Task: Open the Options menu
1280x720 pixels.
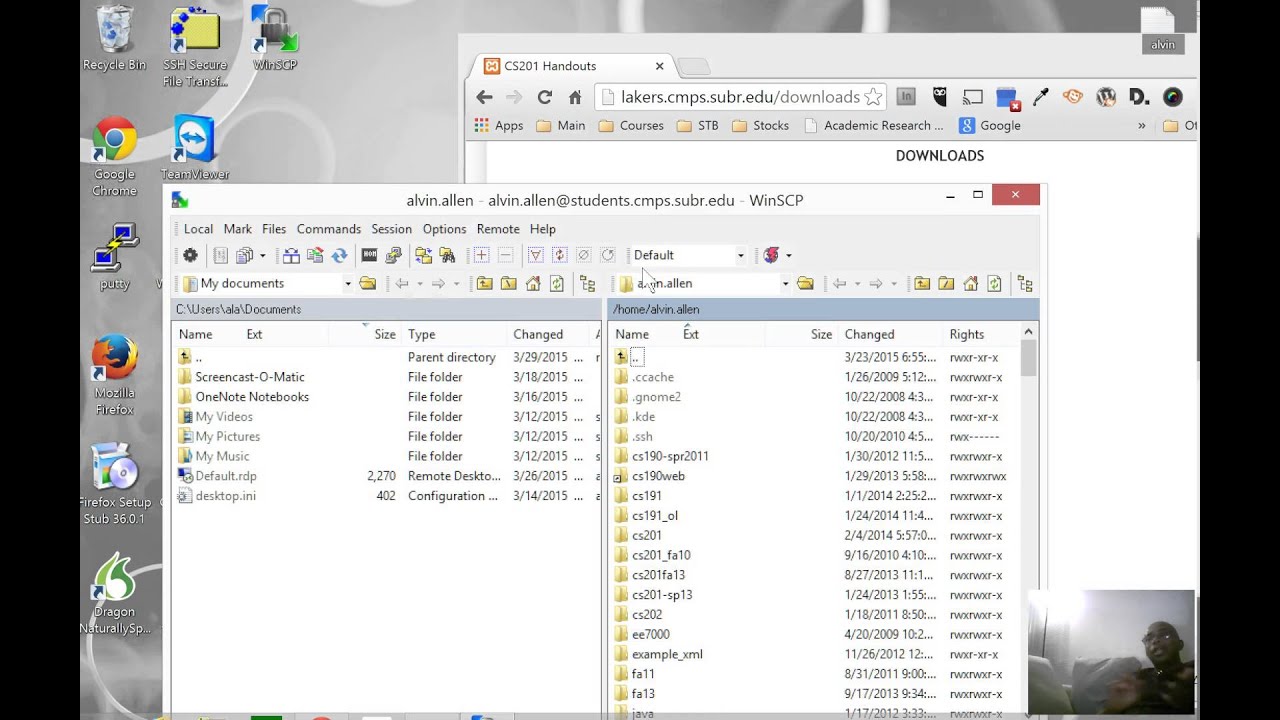Action: pyautogui.click(x=444, y=229)
